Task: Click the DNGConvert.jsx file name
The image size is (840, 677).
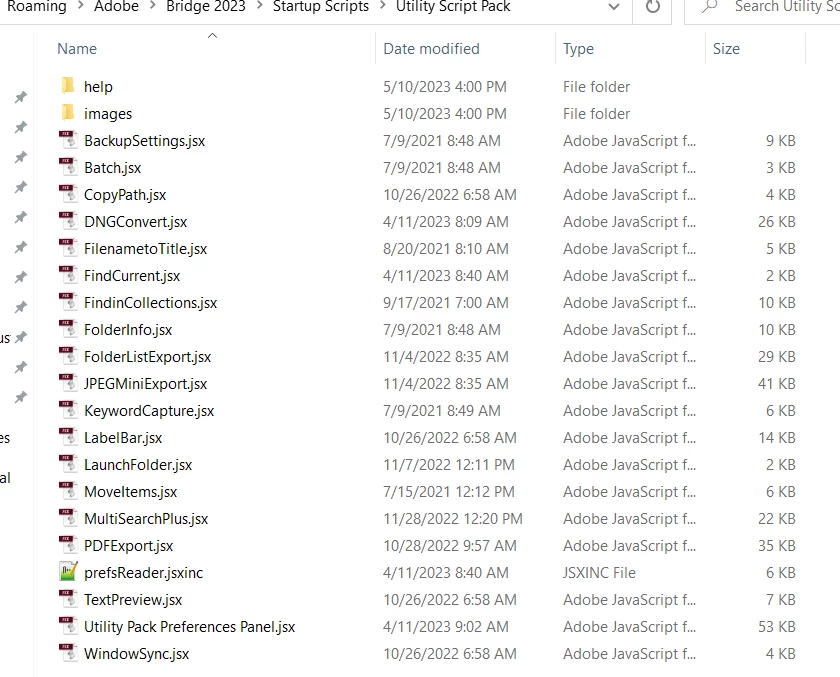Action: coord(136,222)
